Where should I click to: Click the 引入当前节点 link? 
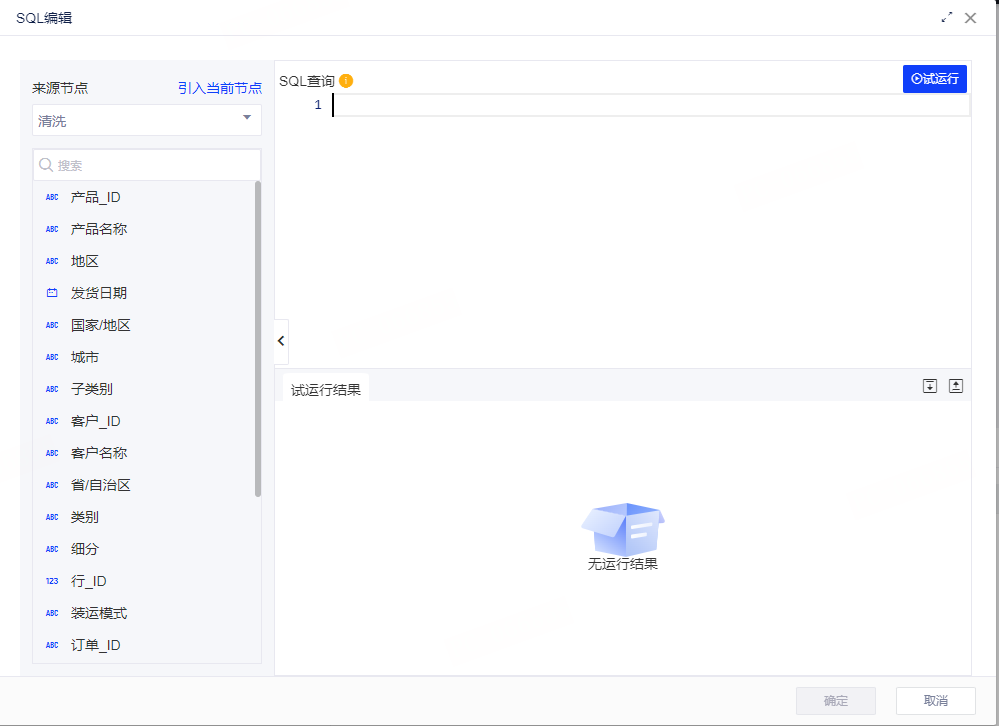pyautogui.click(x=219, y=88)
